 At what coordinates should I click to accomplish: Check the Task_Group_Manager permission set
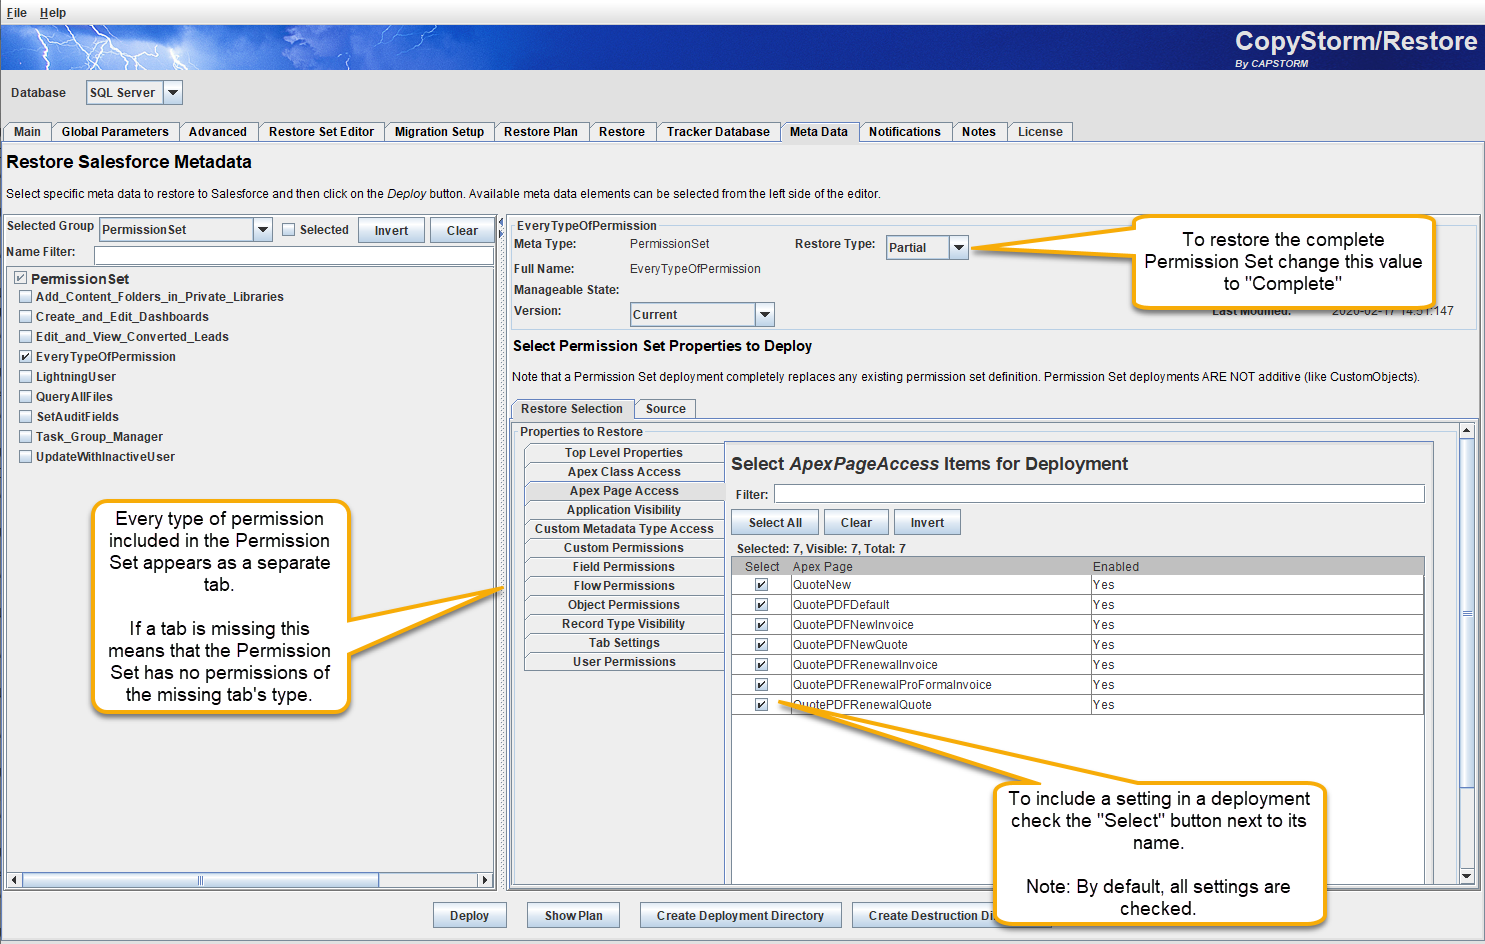(x=26, y=437)
